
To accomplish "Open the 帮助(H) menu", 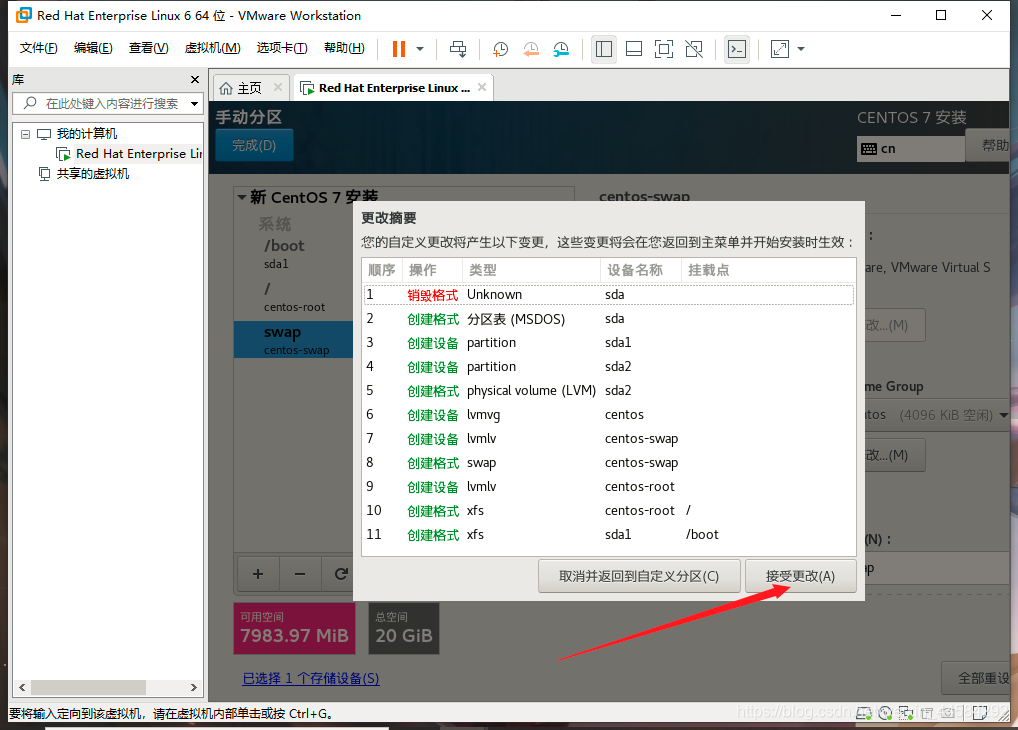I will [344, 48].
